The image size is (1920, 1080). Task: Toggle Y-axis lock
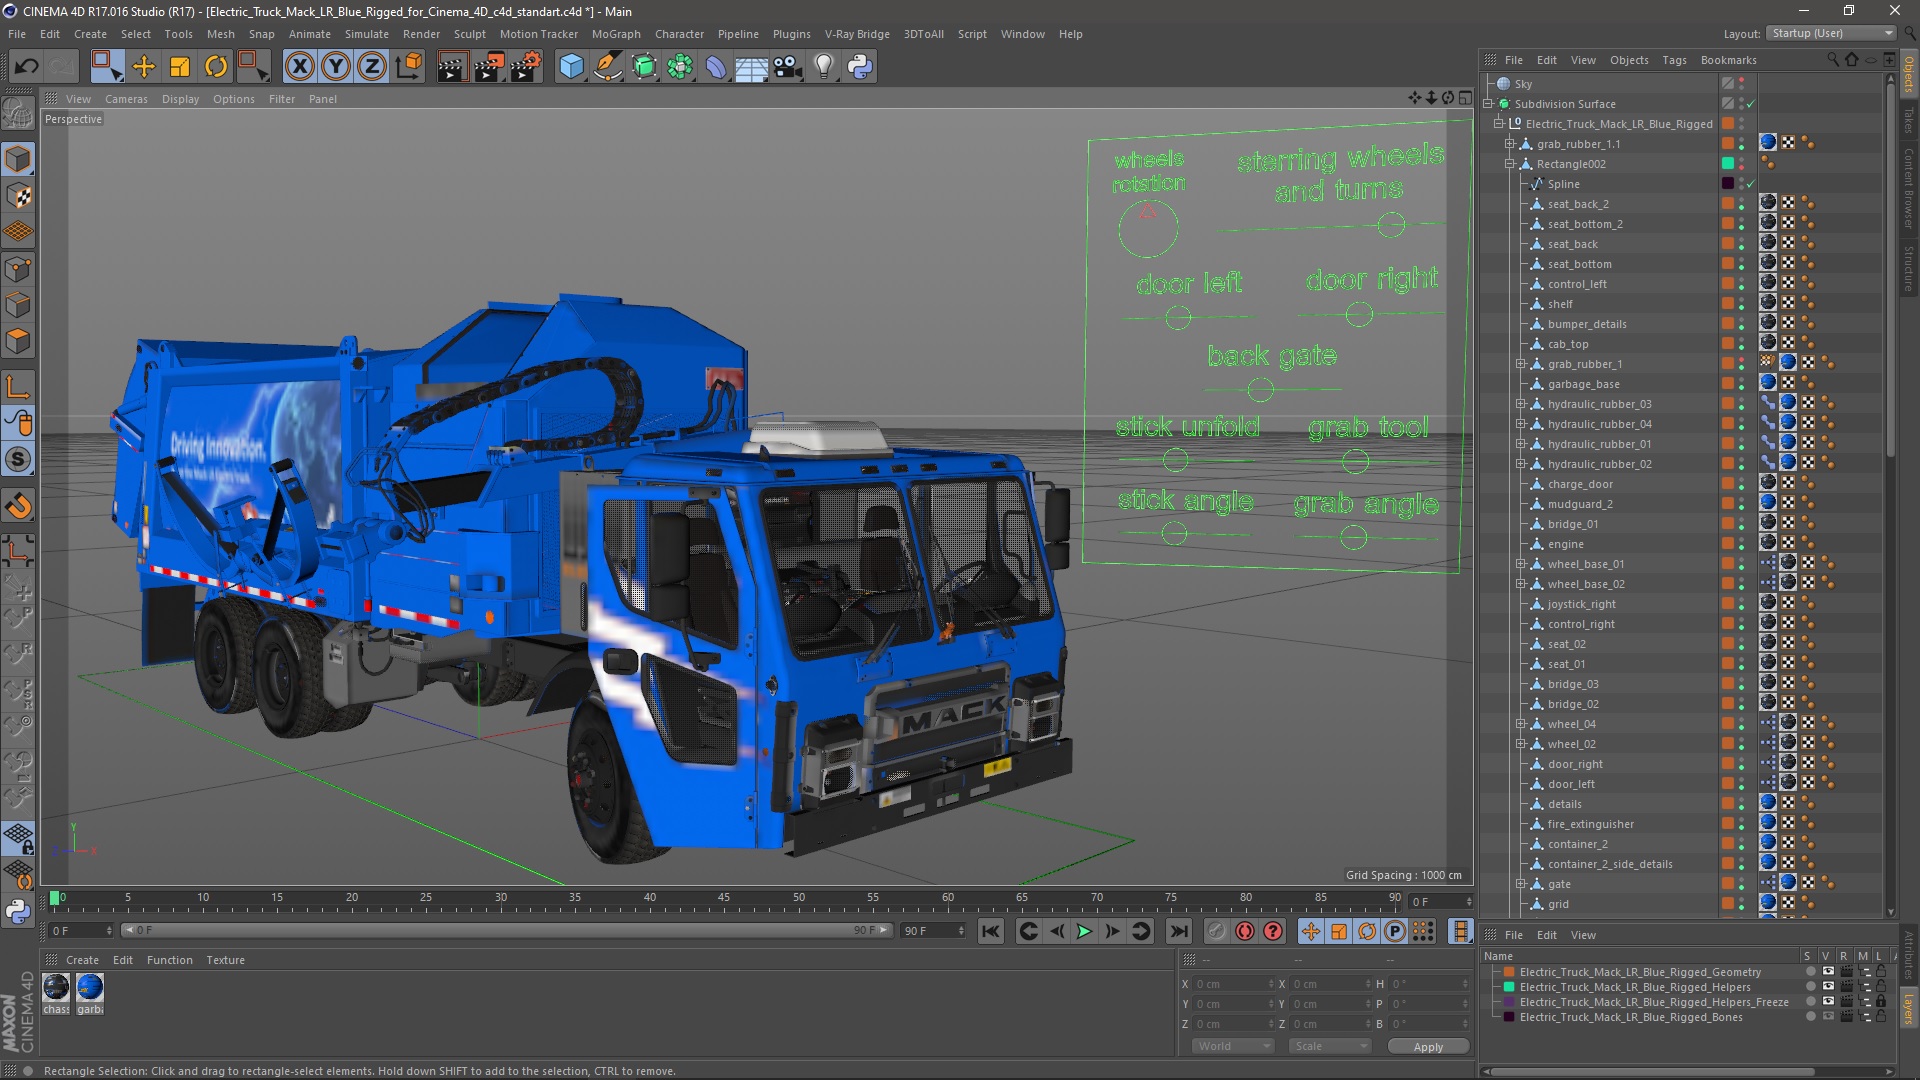pyautogui.click(x=336, y=67)
